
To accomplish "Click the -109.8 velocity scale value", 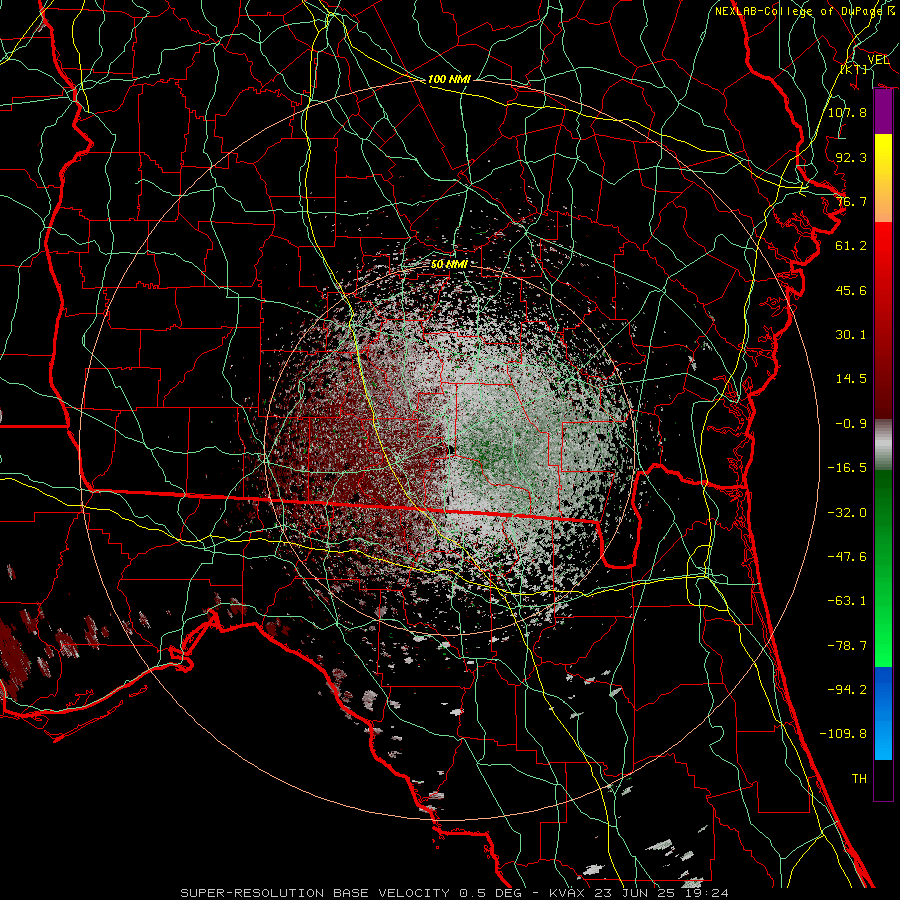I will pyautogui.click(x=843, y=734).
